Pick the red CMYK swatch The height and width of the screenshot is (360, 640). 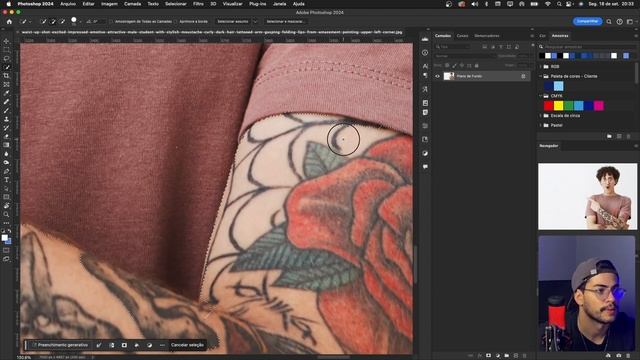(x=549, y=106)
